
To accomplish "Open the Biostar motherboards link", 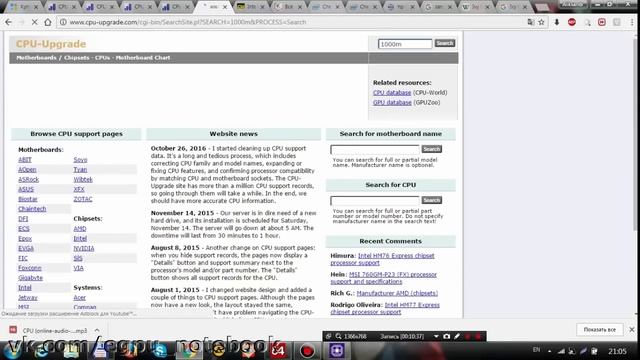I will pos(28,199).
